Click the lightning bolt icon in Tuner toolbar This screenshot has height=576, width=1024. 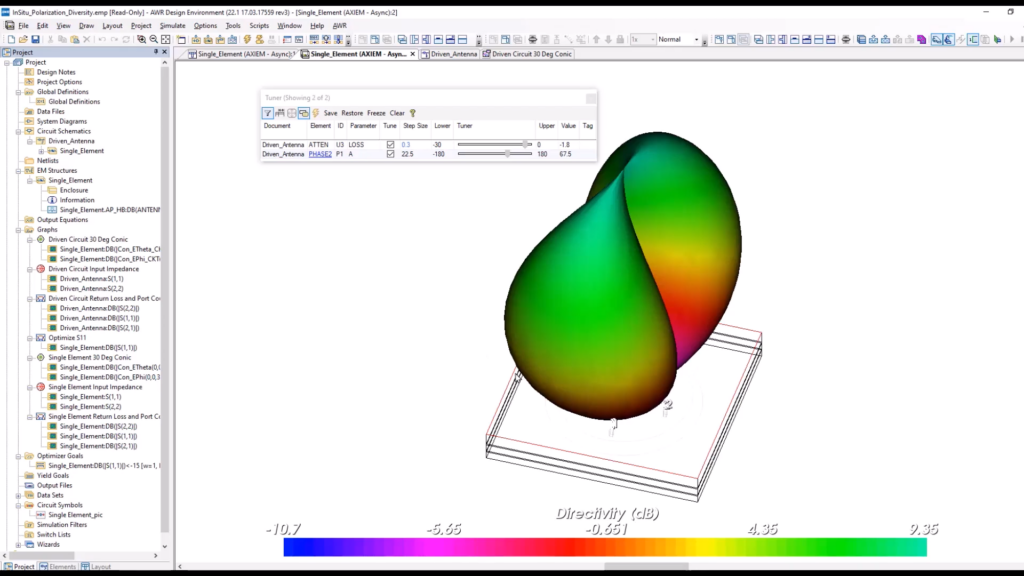316,113
